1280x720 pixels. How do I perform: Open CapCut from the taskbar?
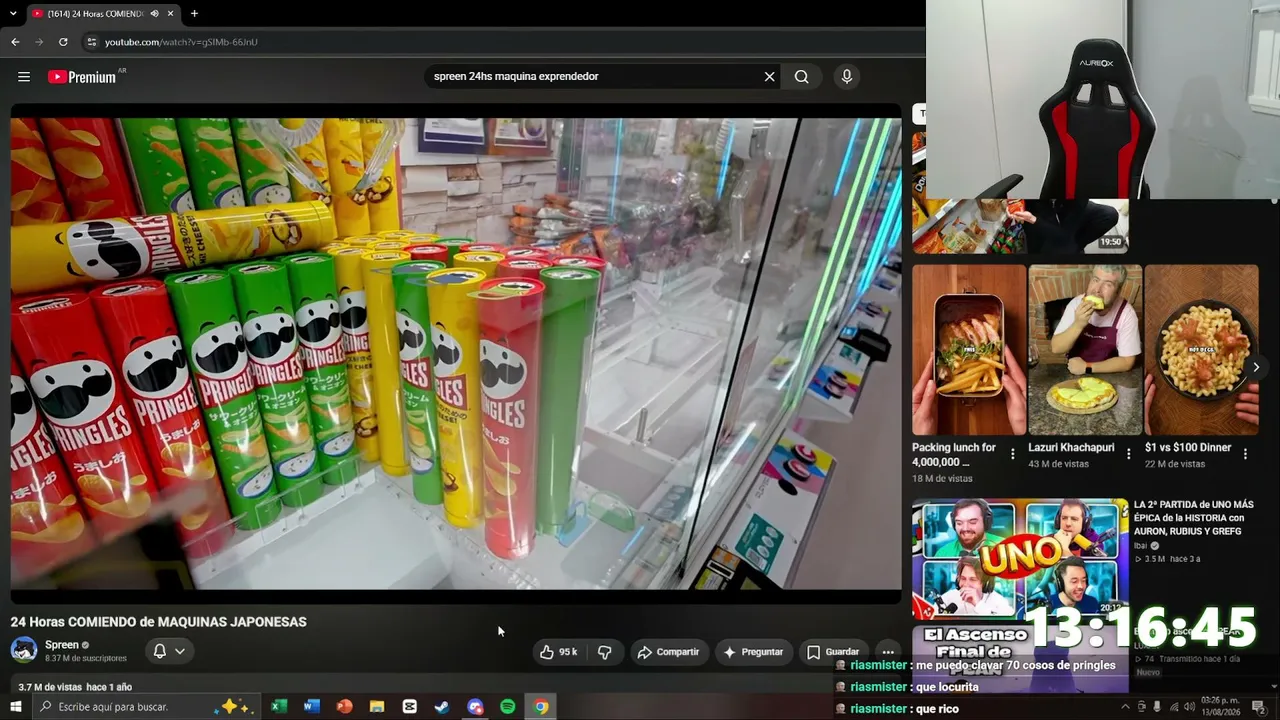pos(409,707)
